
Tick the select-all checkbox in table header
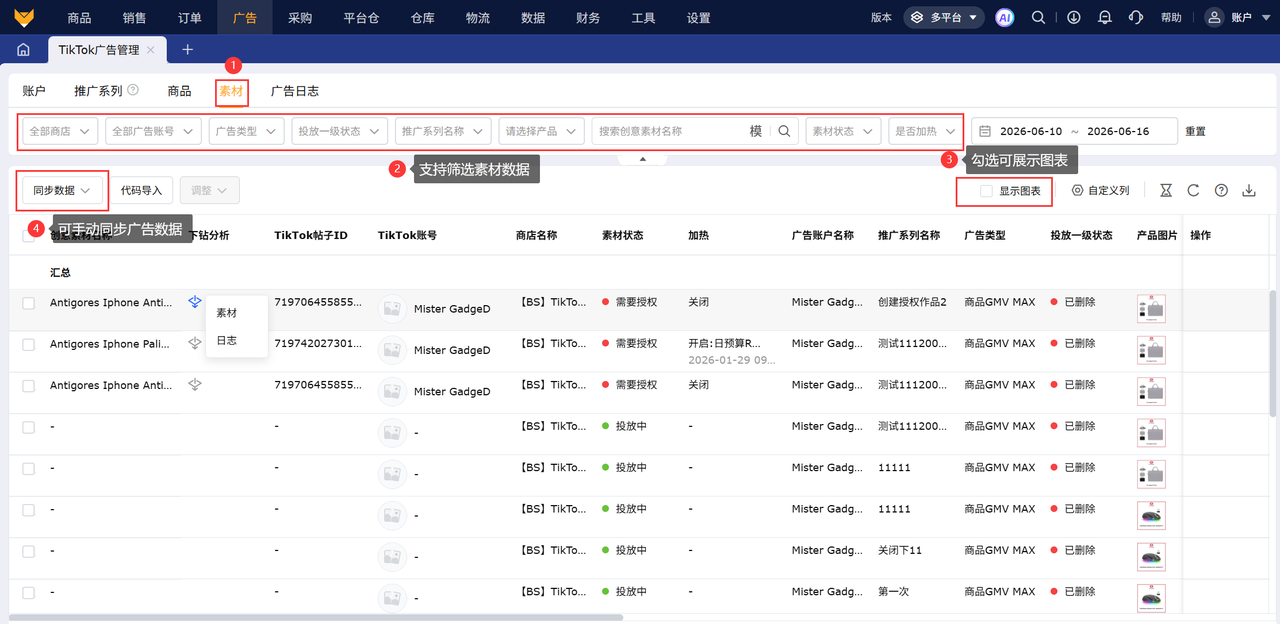coord(28,235)
